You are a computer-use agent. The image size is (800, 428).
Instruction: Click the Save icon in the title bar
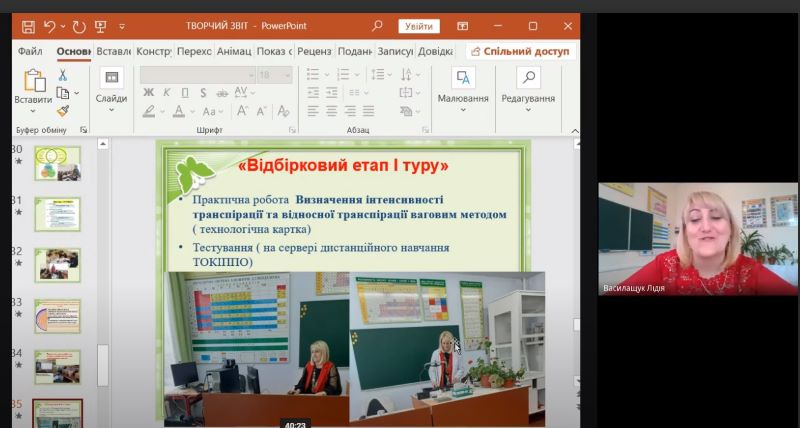point(28,27)
